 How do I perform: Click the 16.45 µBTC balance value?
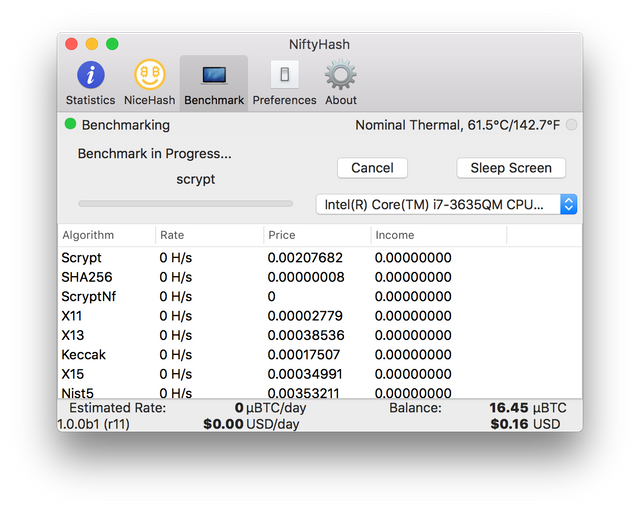coord(528,408)
